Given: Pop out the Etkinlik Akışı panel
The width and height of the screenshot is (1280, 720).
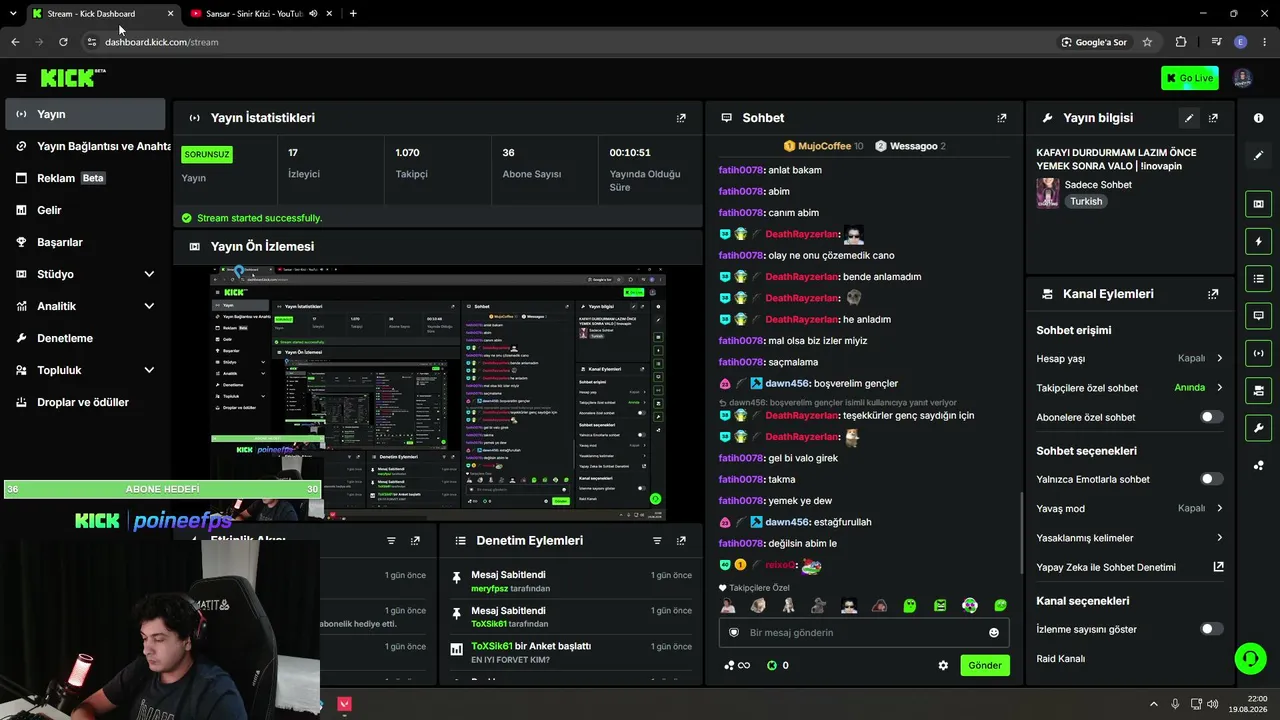Looking at the screenshot, I should (x=415, y=541).
